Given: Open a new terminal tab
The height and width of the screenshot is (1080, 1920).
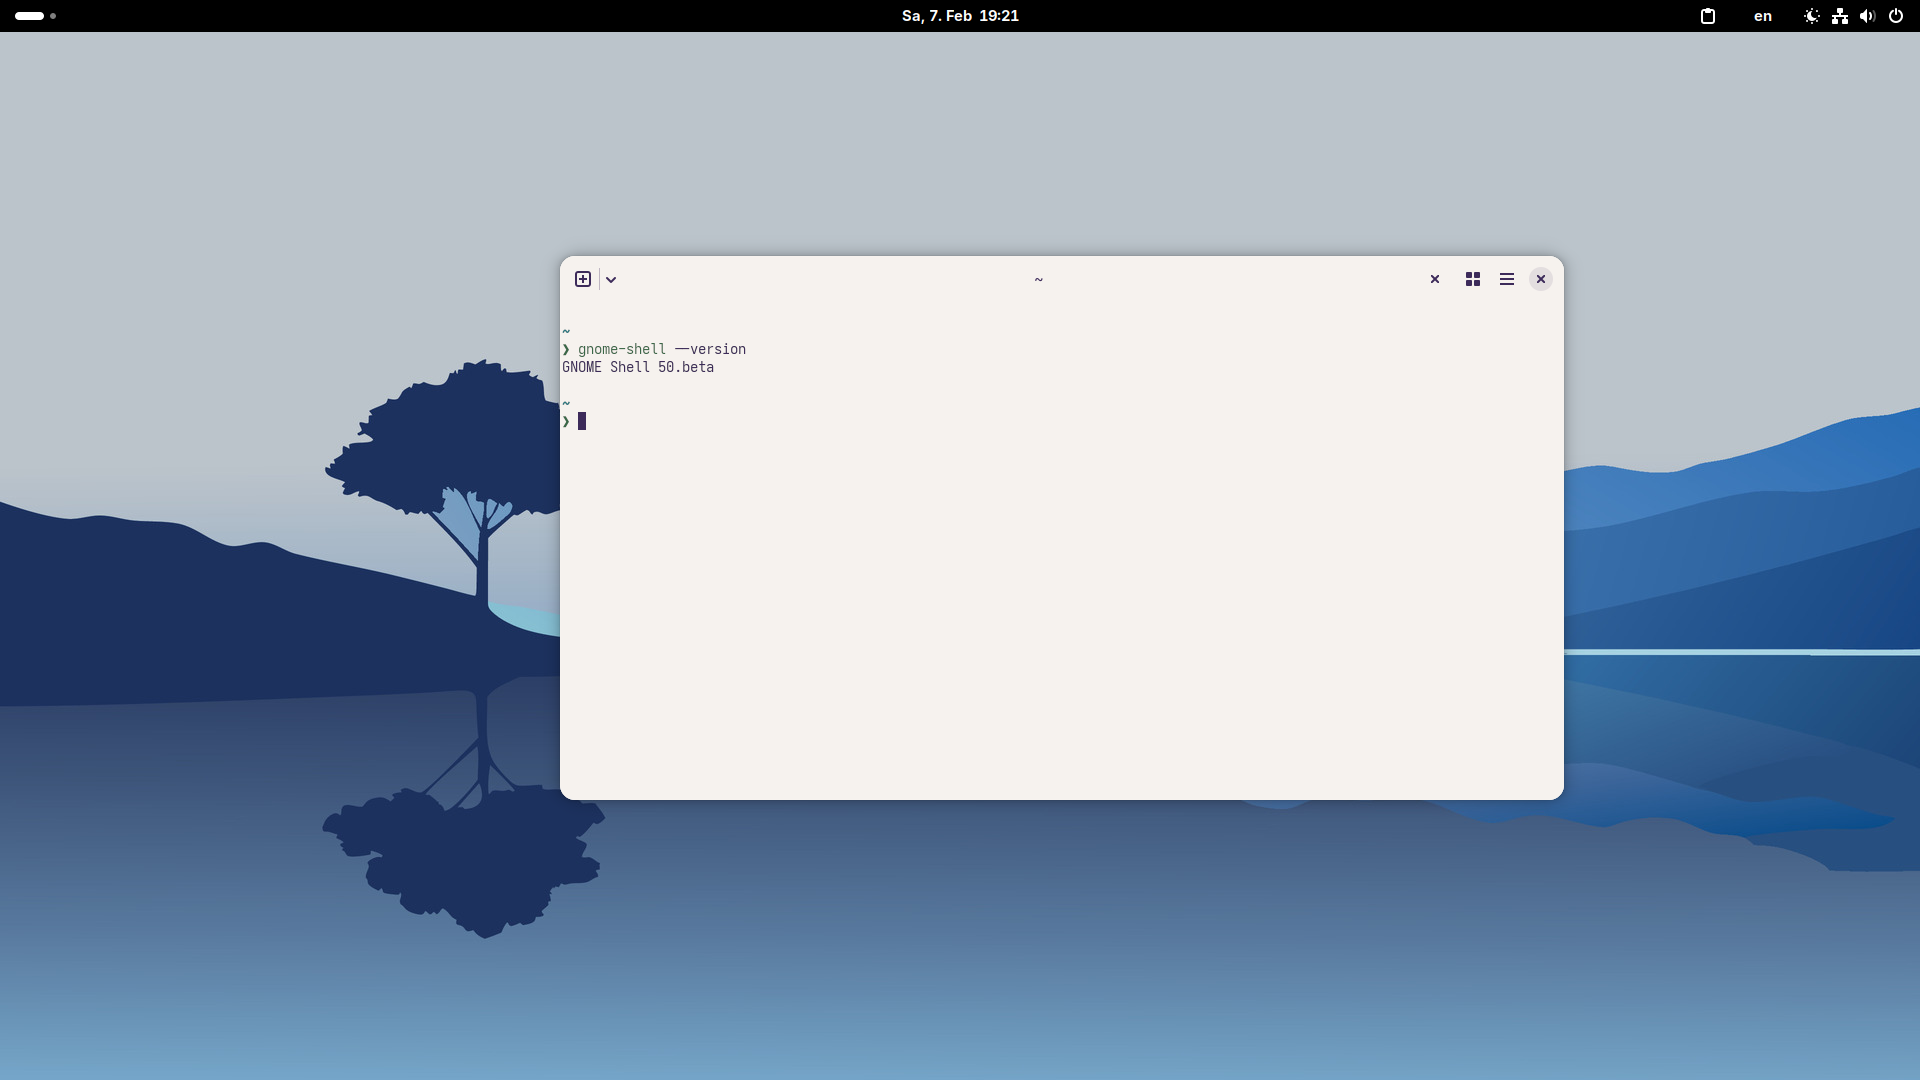Looking at the screenshot, I should pos(583,279).
